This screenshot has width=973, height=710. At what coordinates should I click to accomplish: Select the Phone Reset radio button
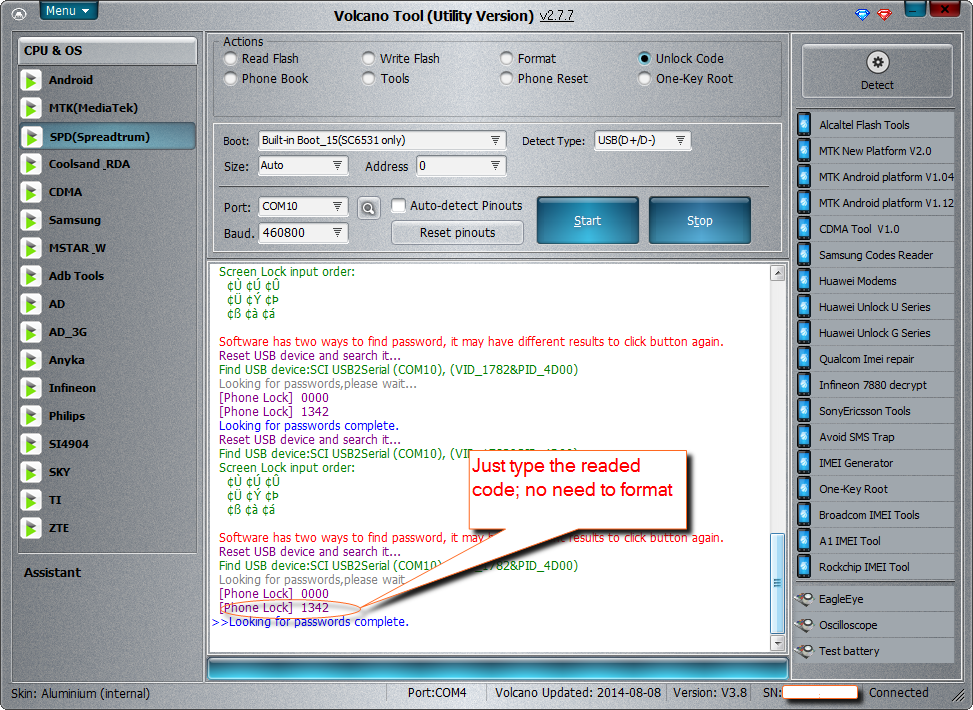[506, 79]
